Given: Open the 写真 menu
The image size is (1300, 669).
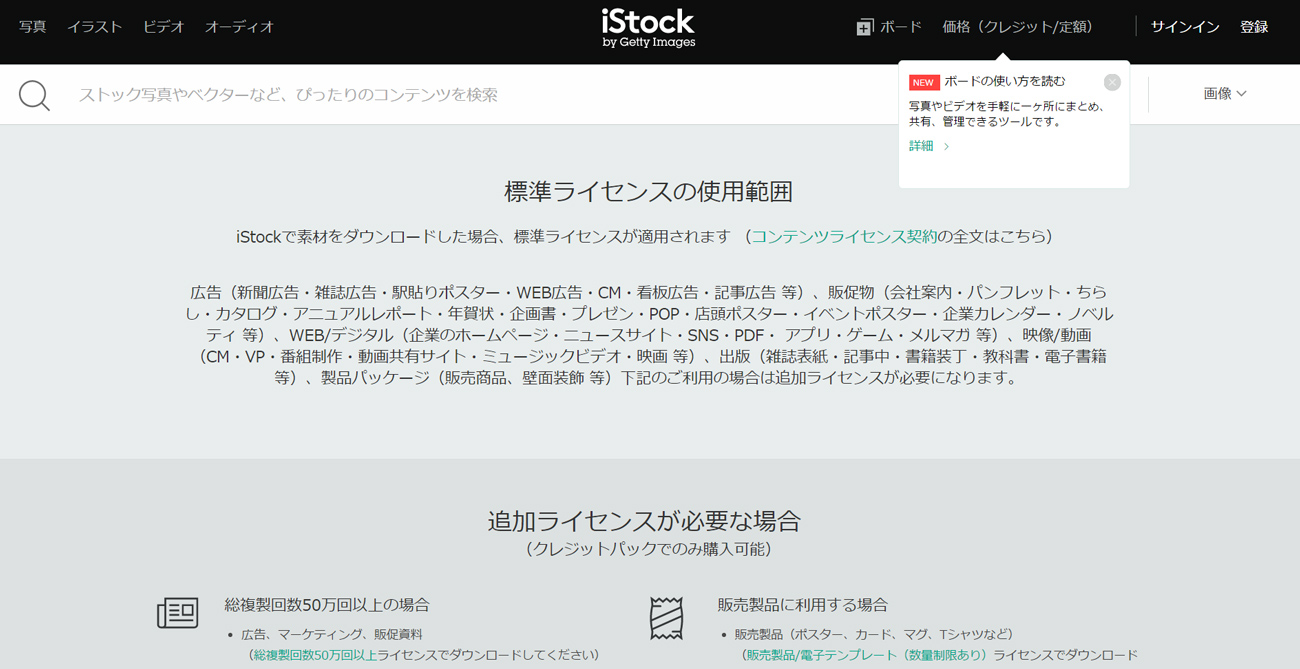Looking at the screenshot, I should (33, 27).
